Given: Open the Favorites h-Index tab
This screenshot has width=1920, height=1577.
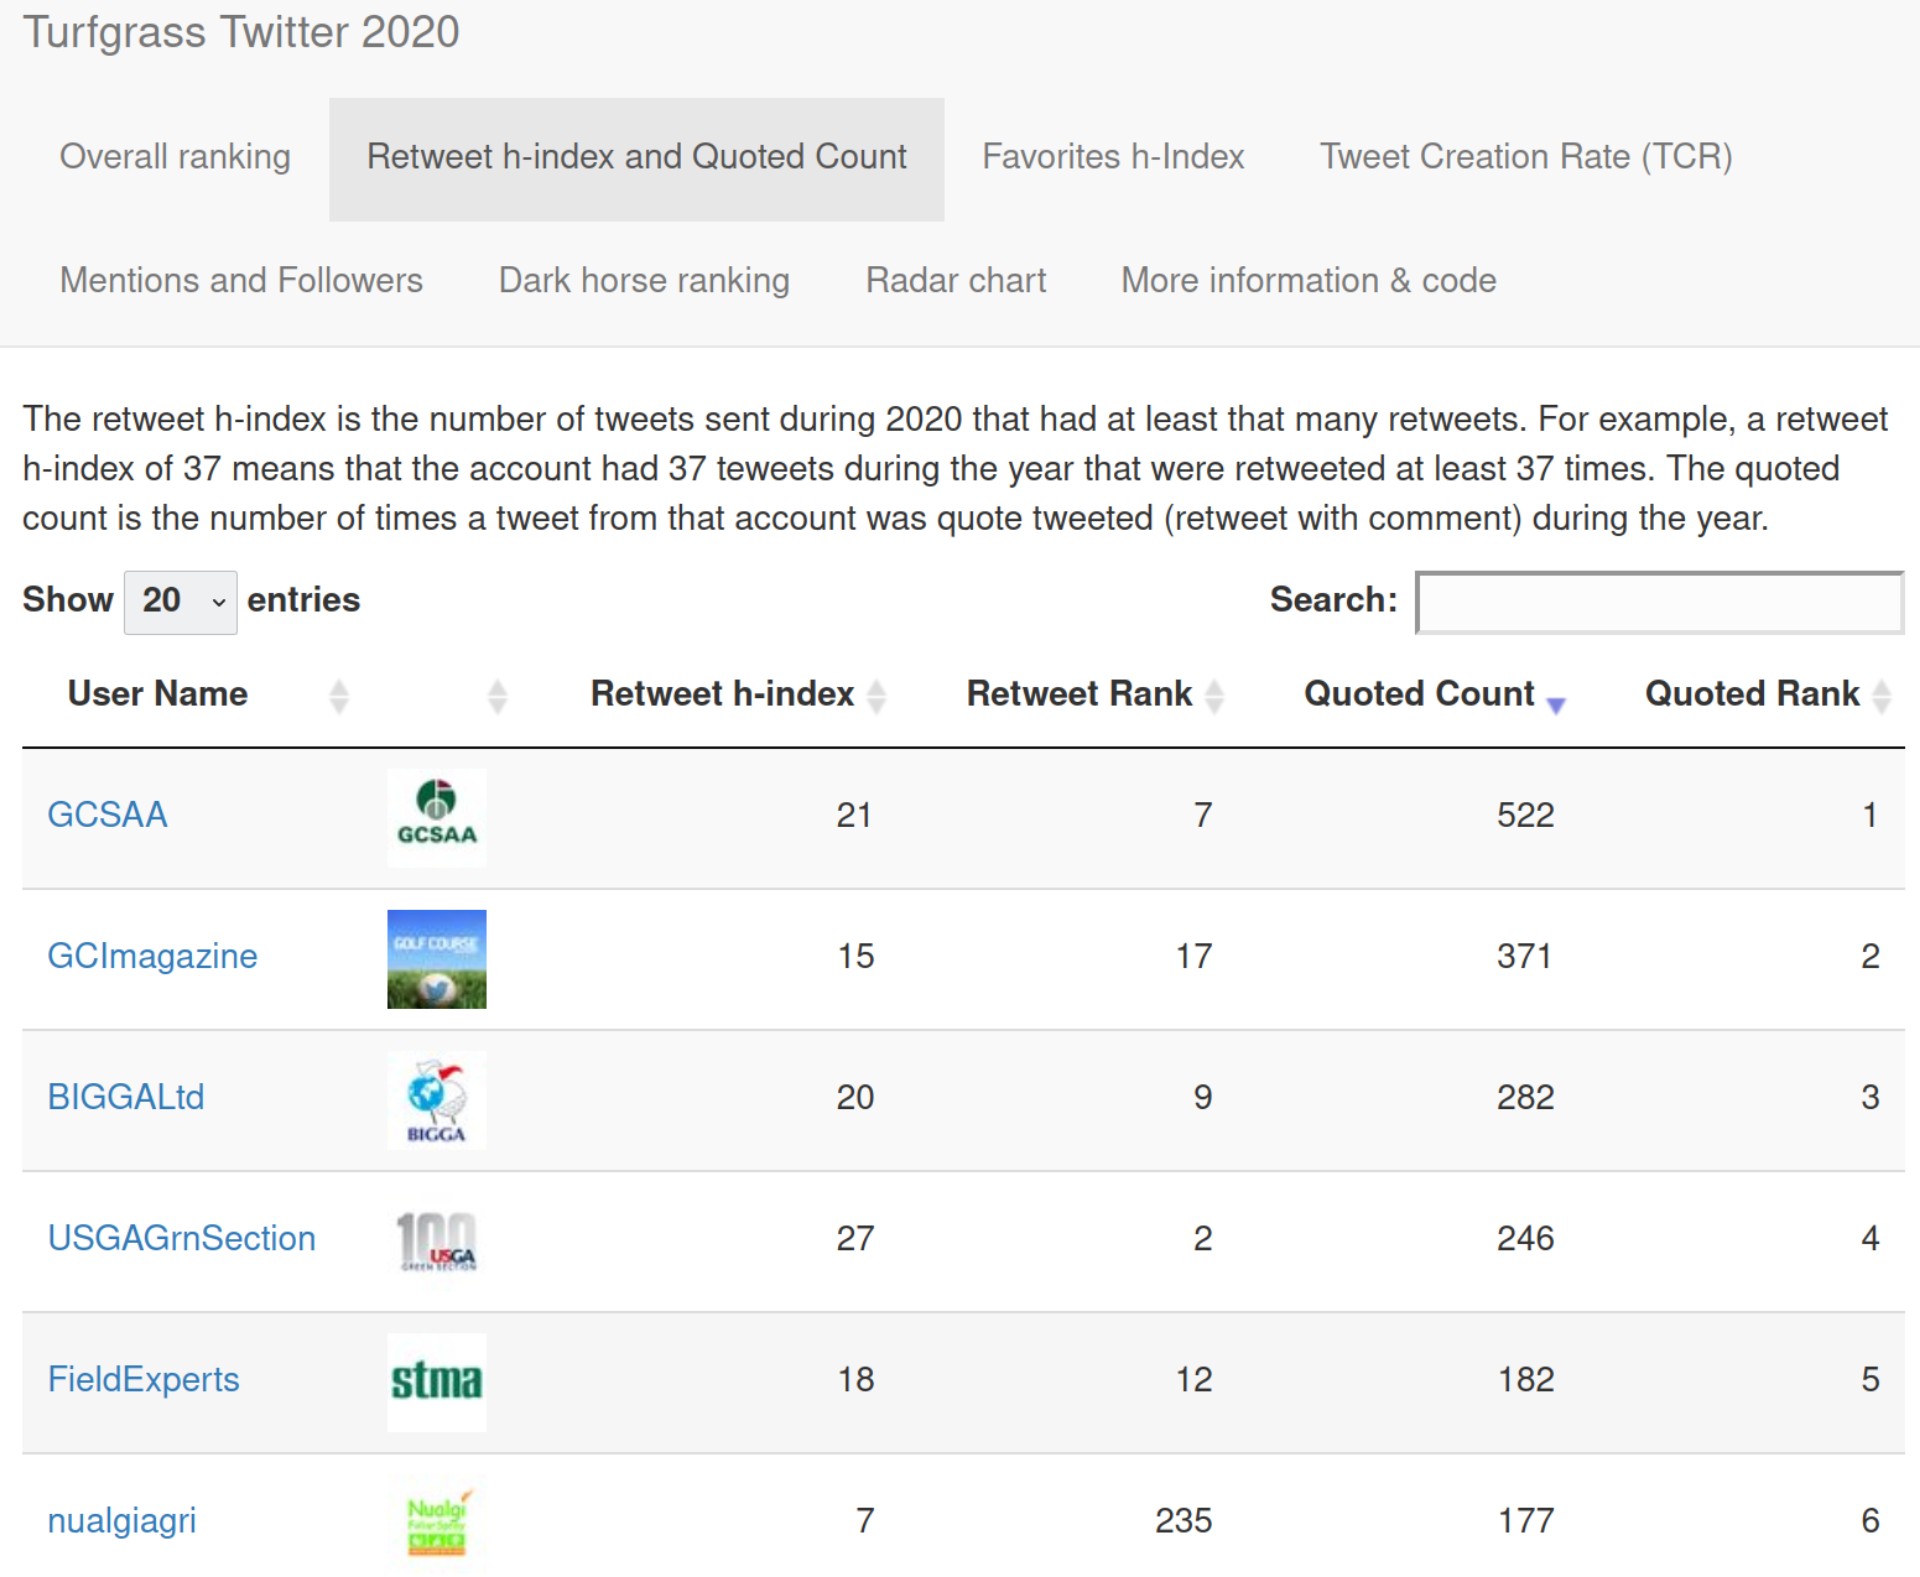Looking at the screenshot, I should 1113,157.
